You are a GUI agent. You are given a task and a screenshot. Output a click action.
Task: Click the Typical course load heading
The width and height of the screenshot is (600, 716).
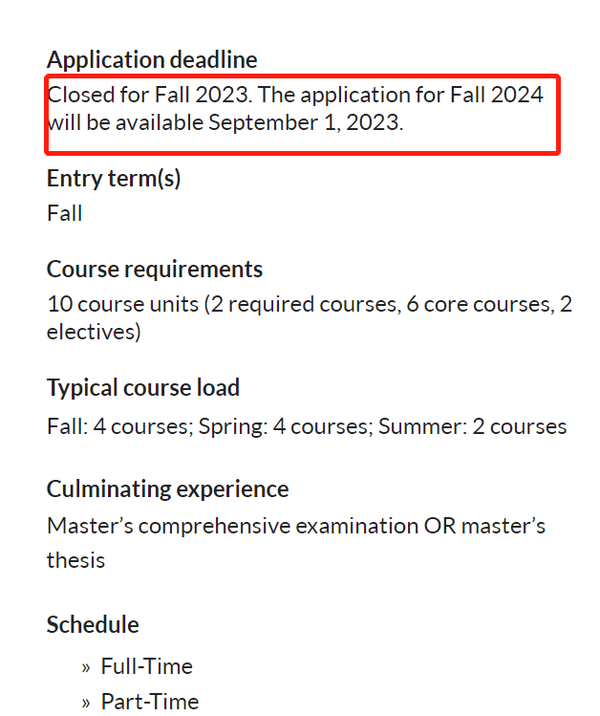(143, 388)
